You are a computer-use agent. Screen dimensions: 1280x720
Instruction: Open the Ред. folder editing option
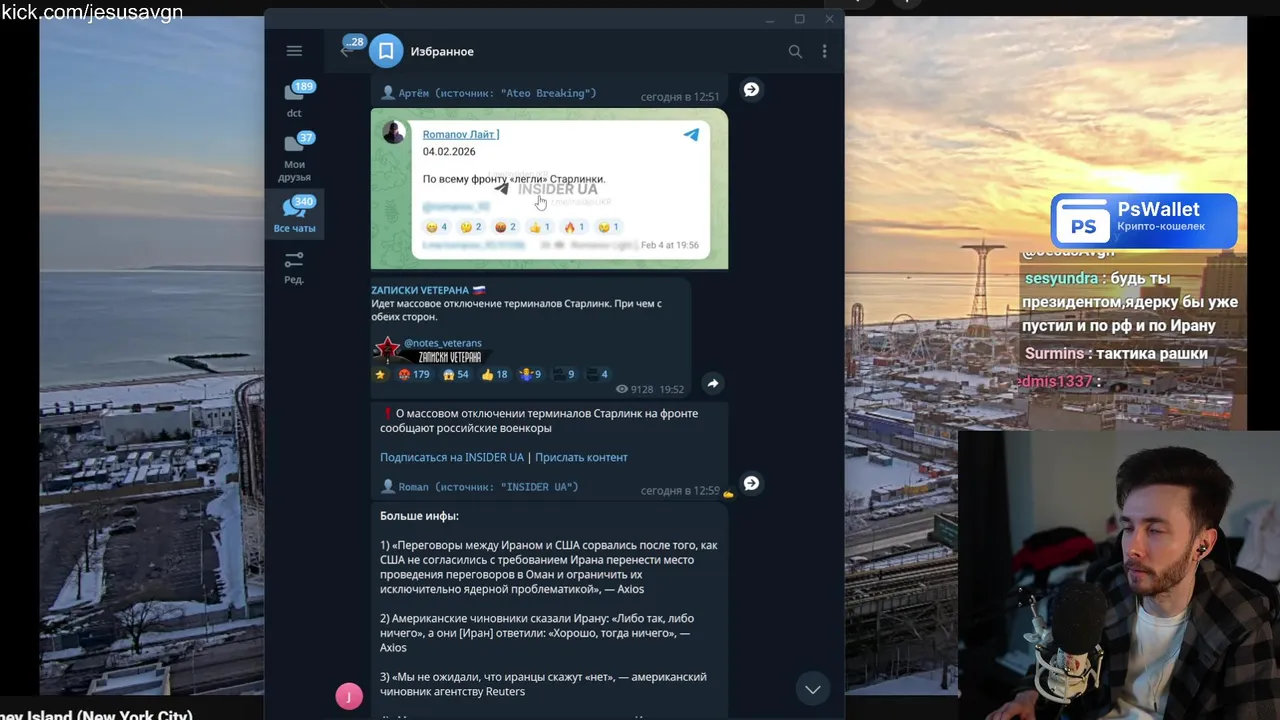pyautogui.click(x=294, y=266)
